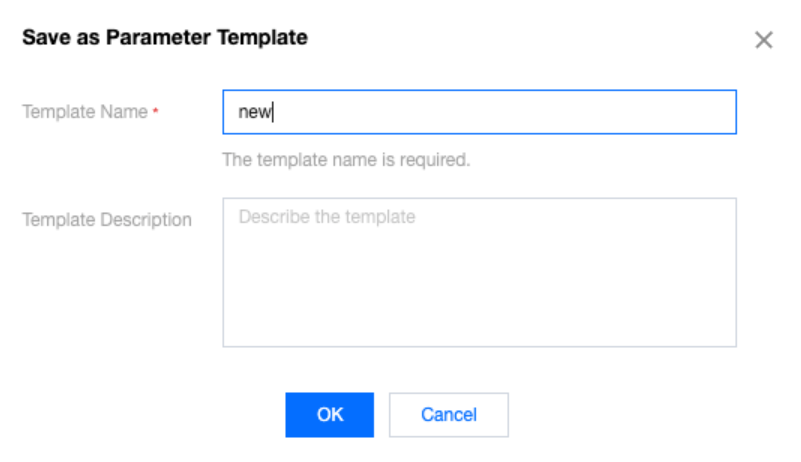
Task: Click the Template Description label
Action: pos(107,219)
